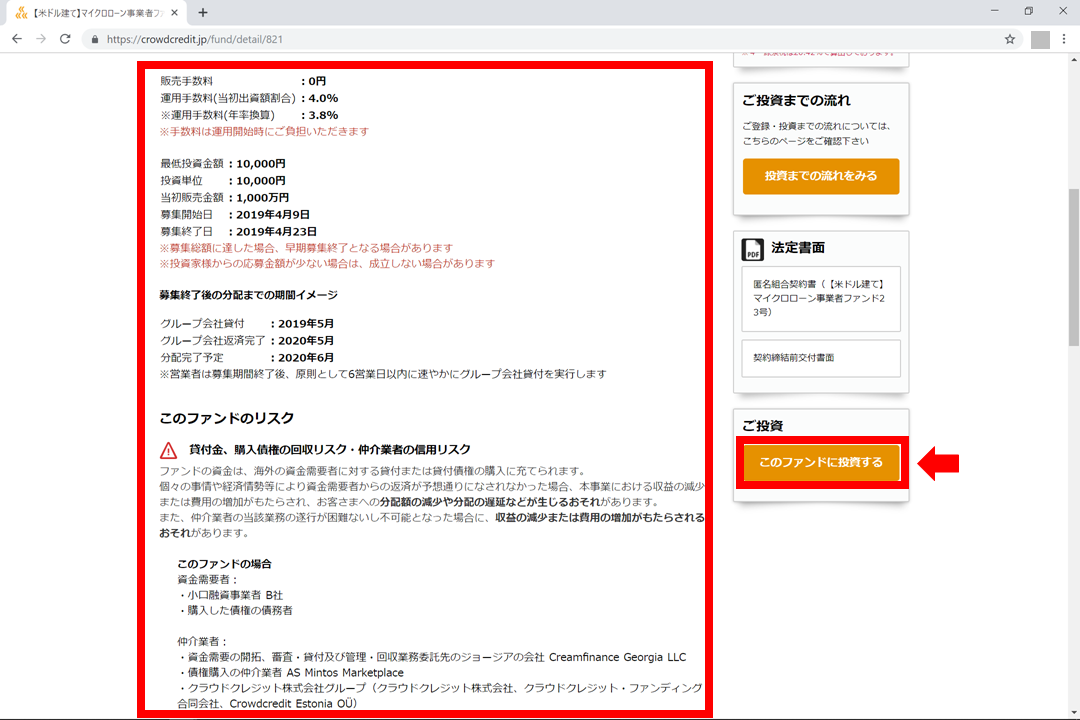The width and height of the screenshot is (1080, 720).
Task: Click 販売手数料 0円 line
Action: pyautogui.click(x=243, y=81)
